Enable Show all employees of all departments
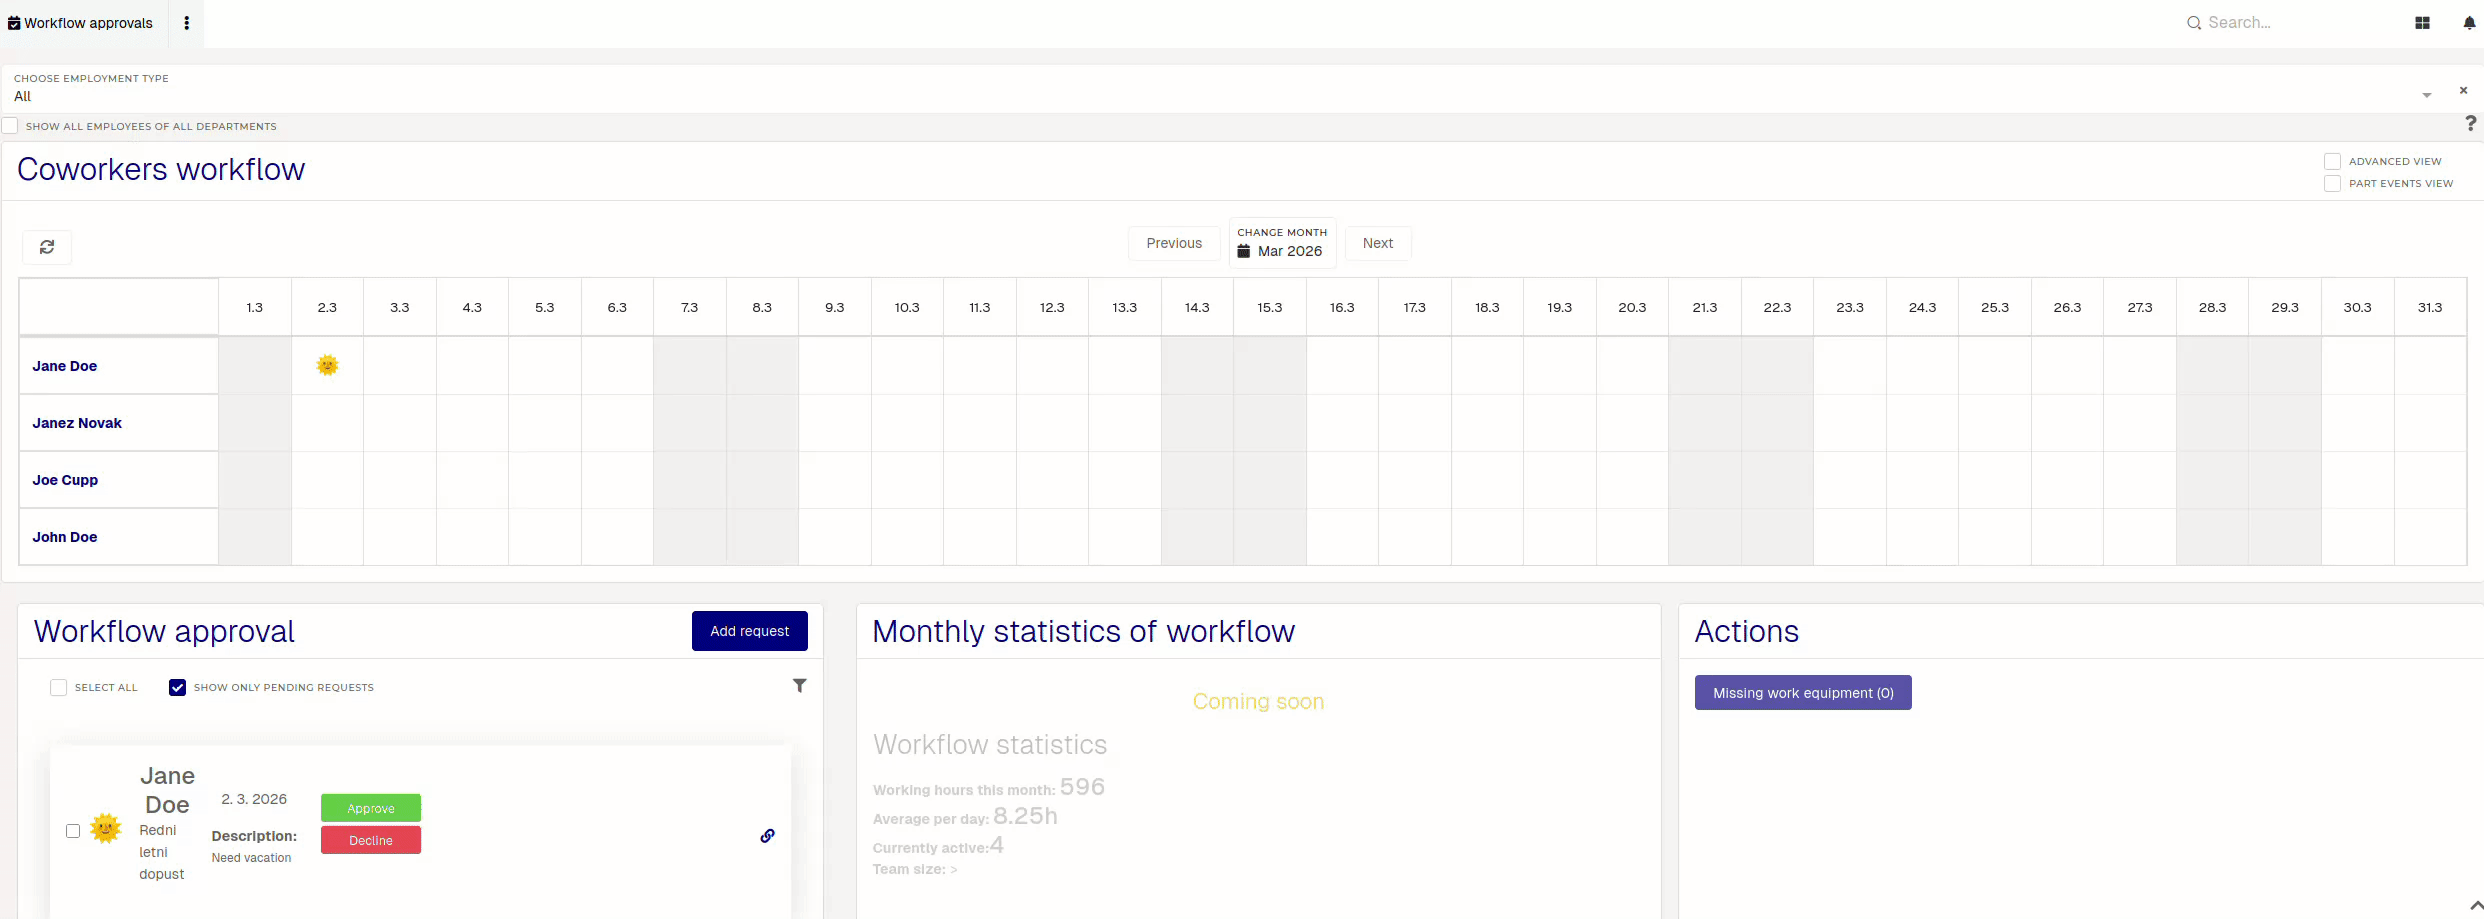The width and height of the screenshot is (2484, 919). click(10, 126)
